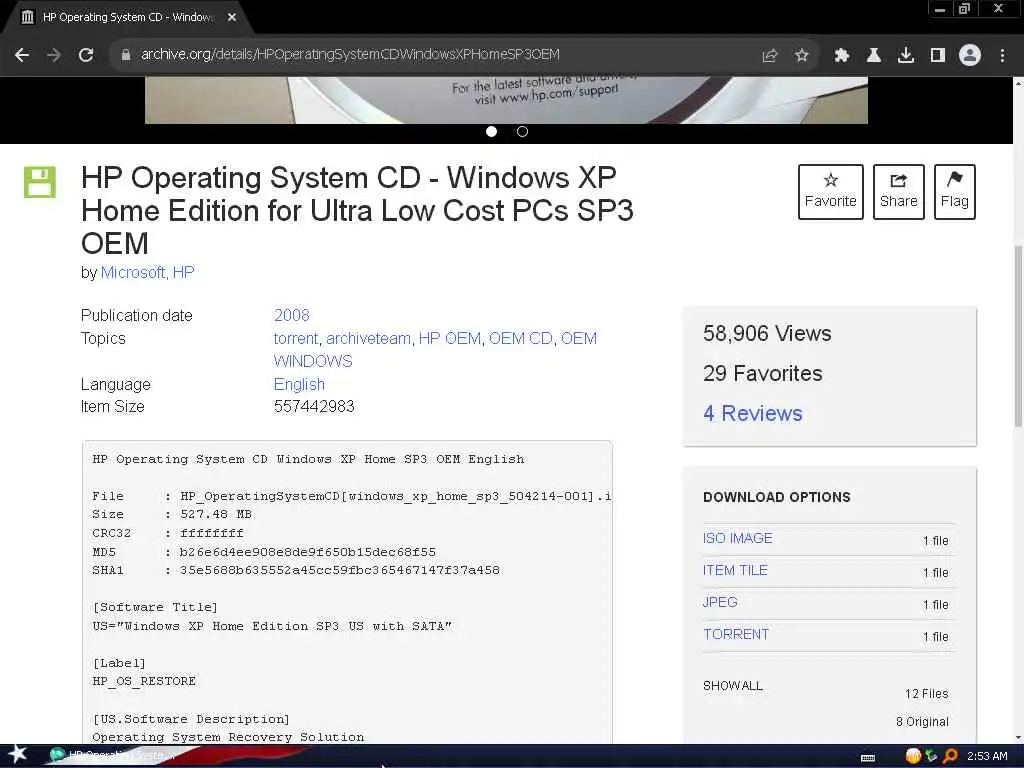
Task: Click the 58,906 Views text
Action: click(767, 334)
